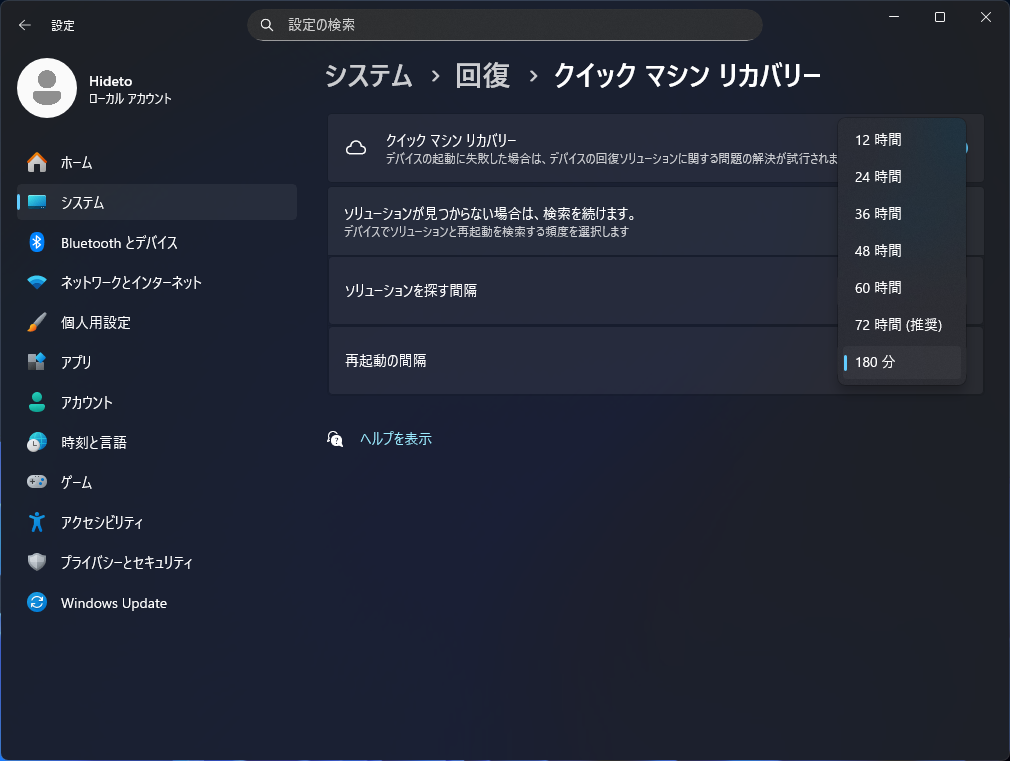Select the 72 時間 (推奨) option
Screen dimensions: 1010x761
900,324
